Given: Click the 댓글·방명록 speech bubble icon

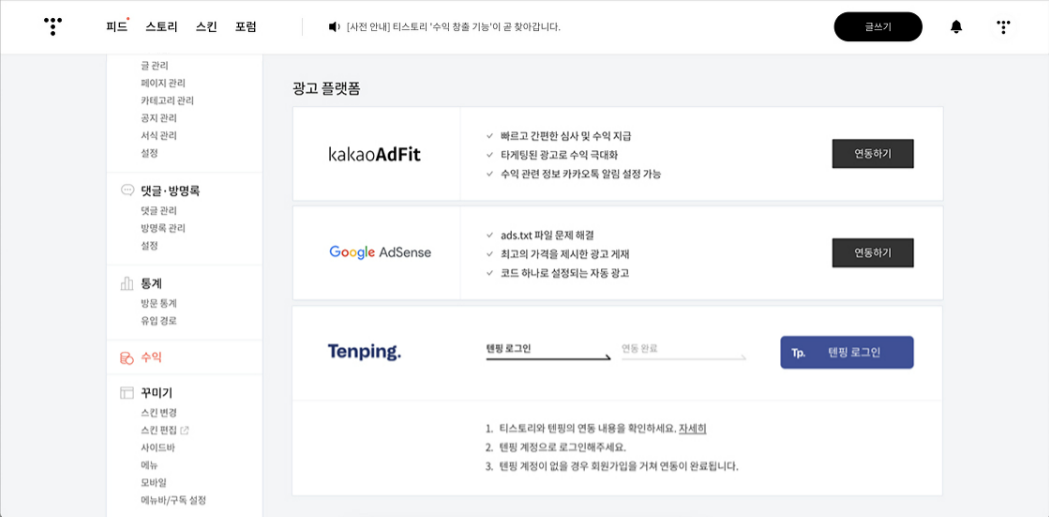Looking at the screenshot, I should tap(127, 191).
